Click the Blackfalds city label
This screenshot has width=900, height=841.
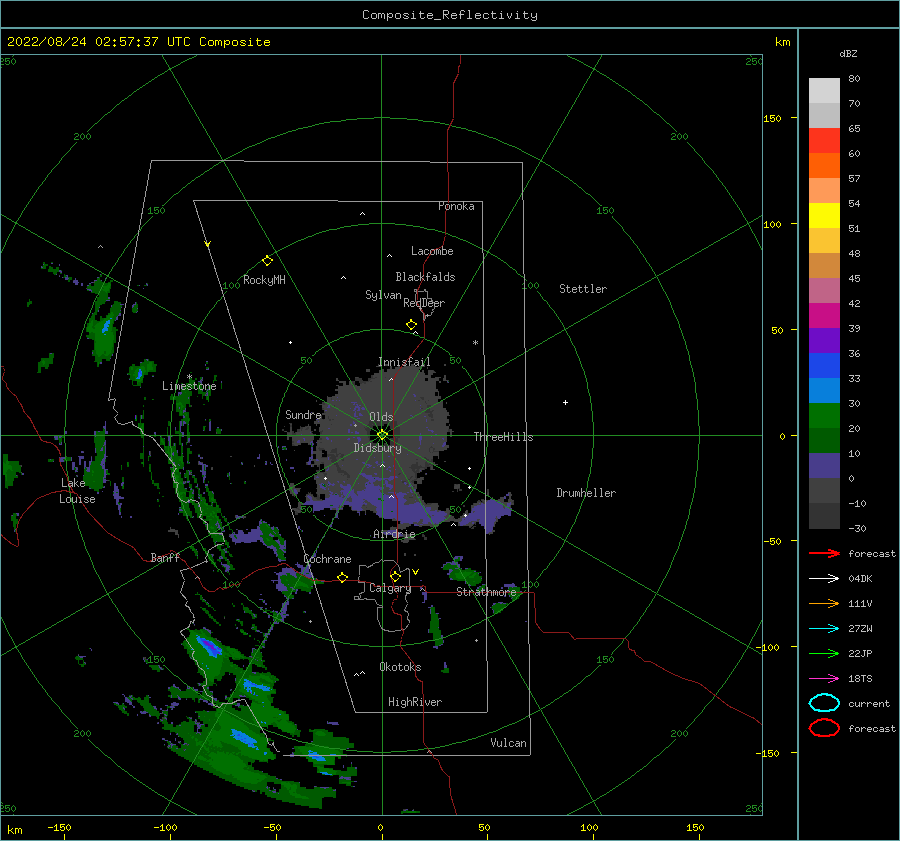coord(425,277)
